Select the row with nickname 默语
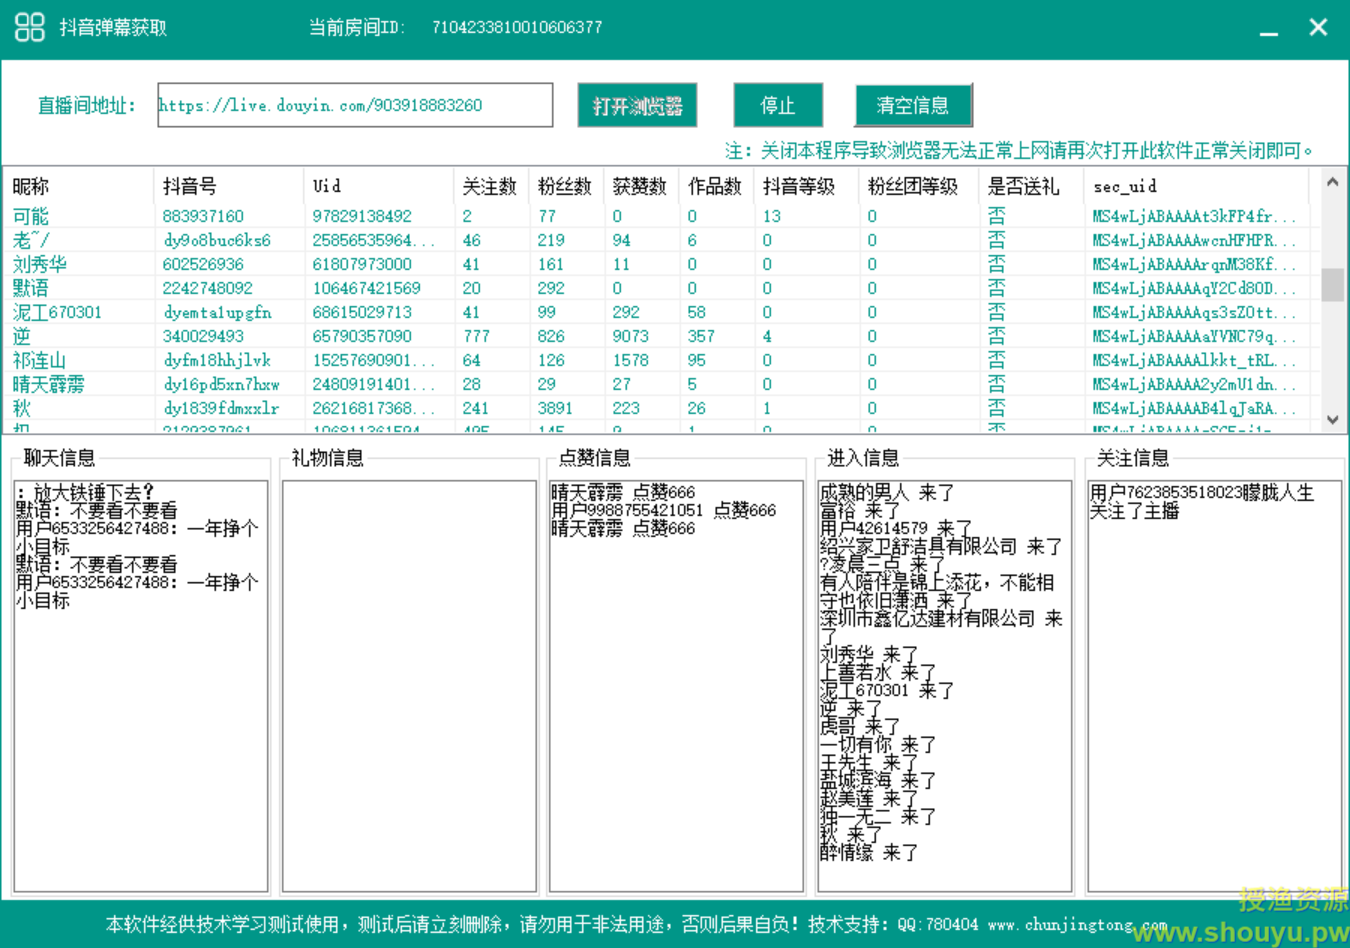This screenshot has height=948, width=1350. 657,288
